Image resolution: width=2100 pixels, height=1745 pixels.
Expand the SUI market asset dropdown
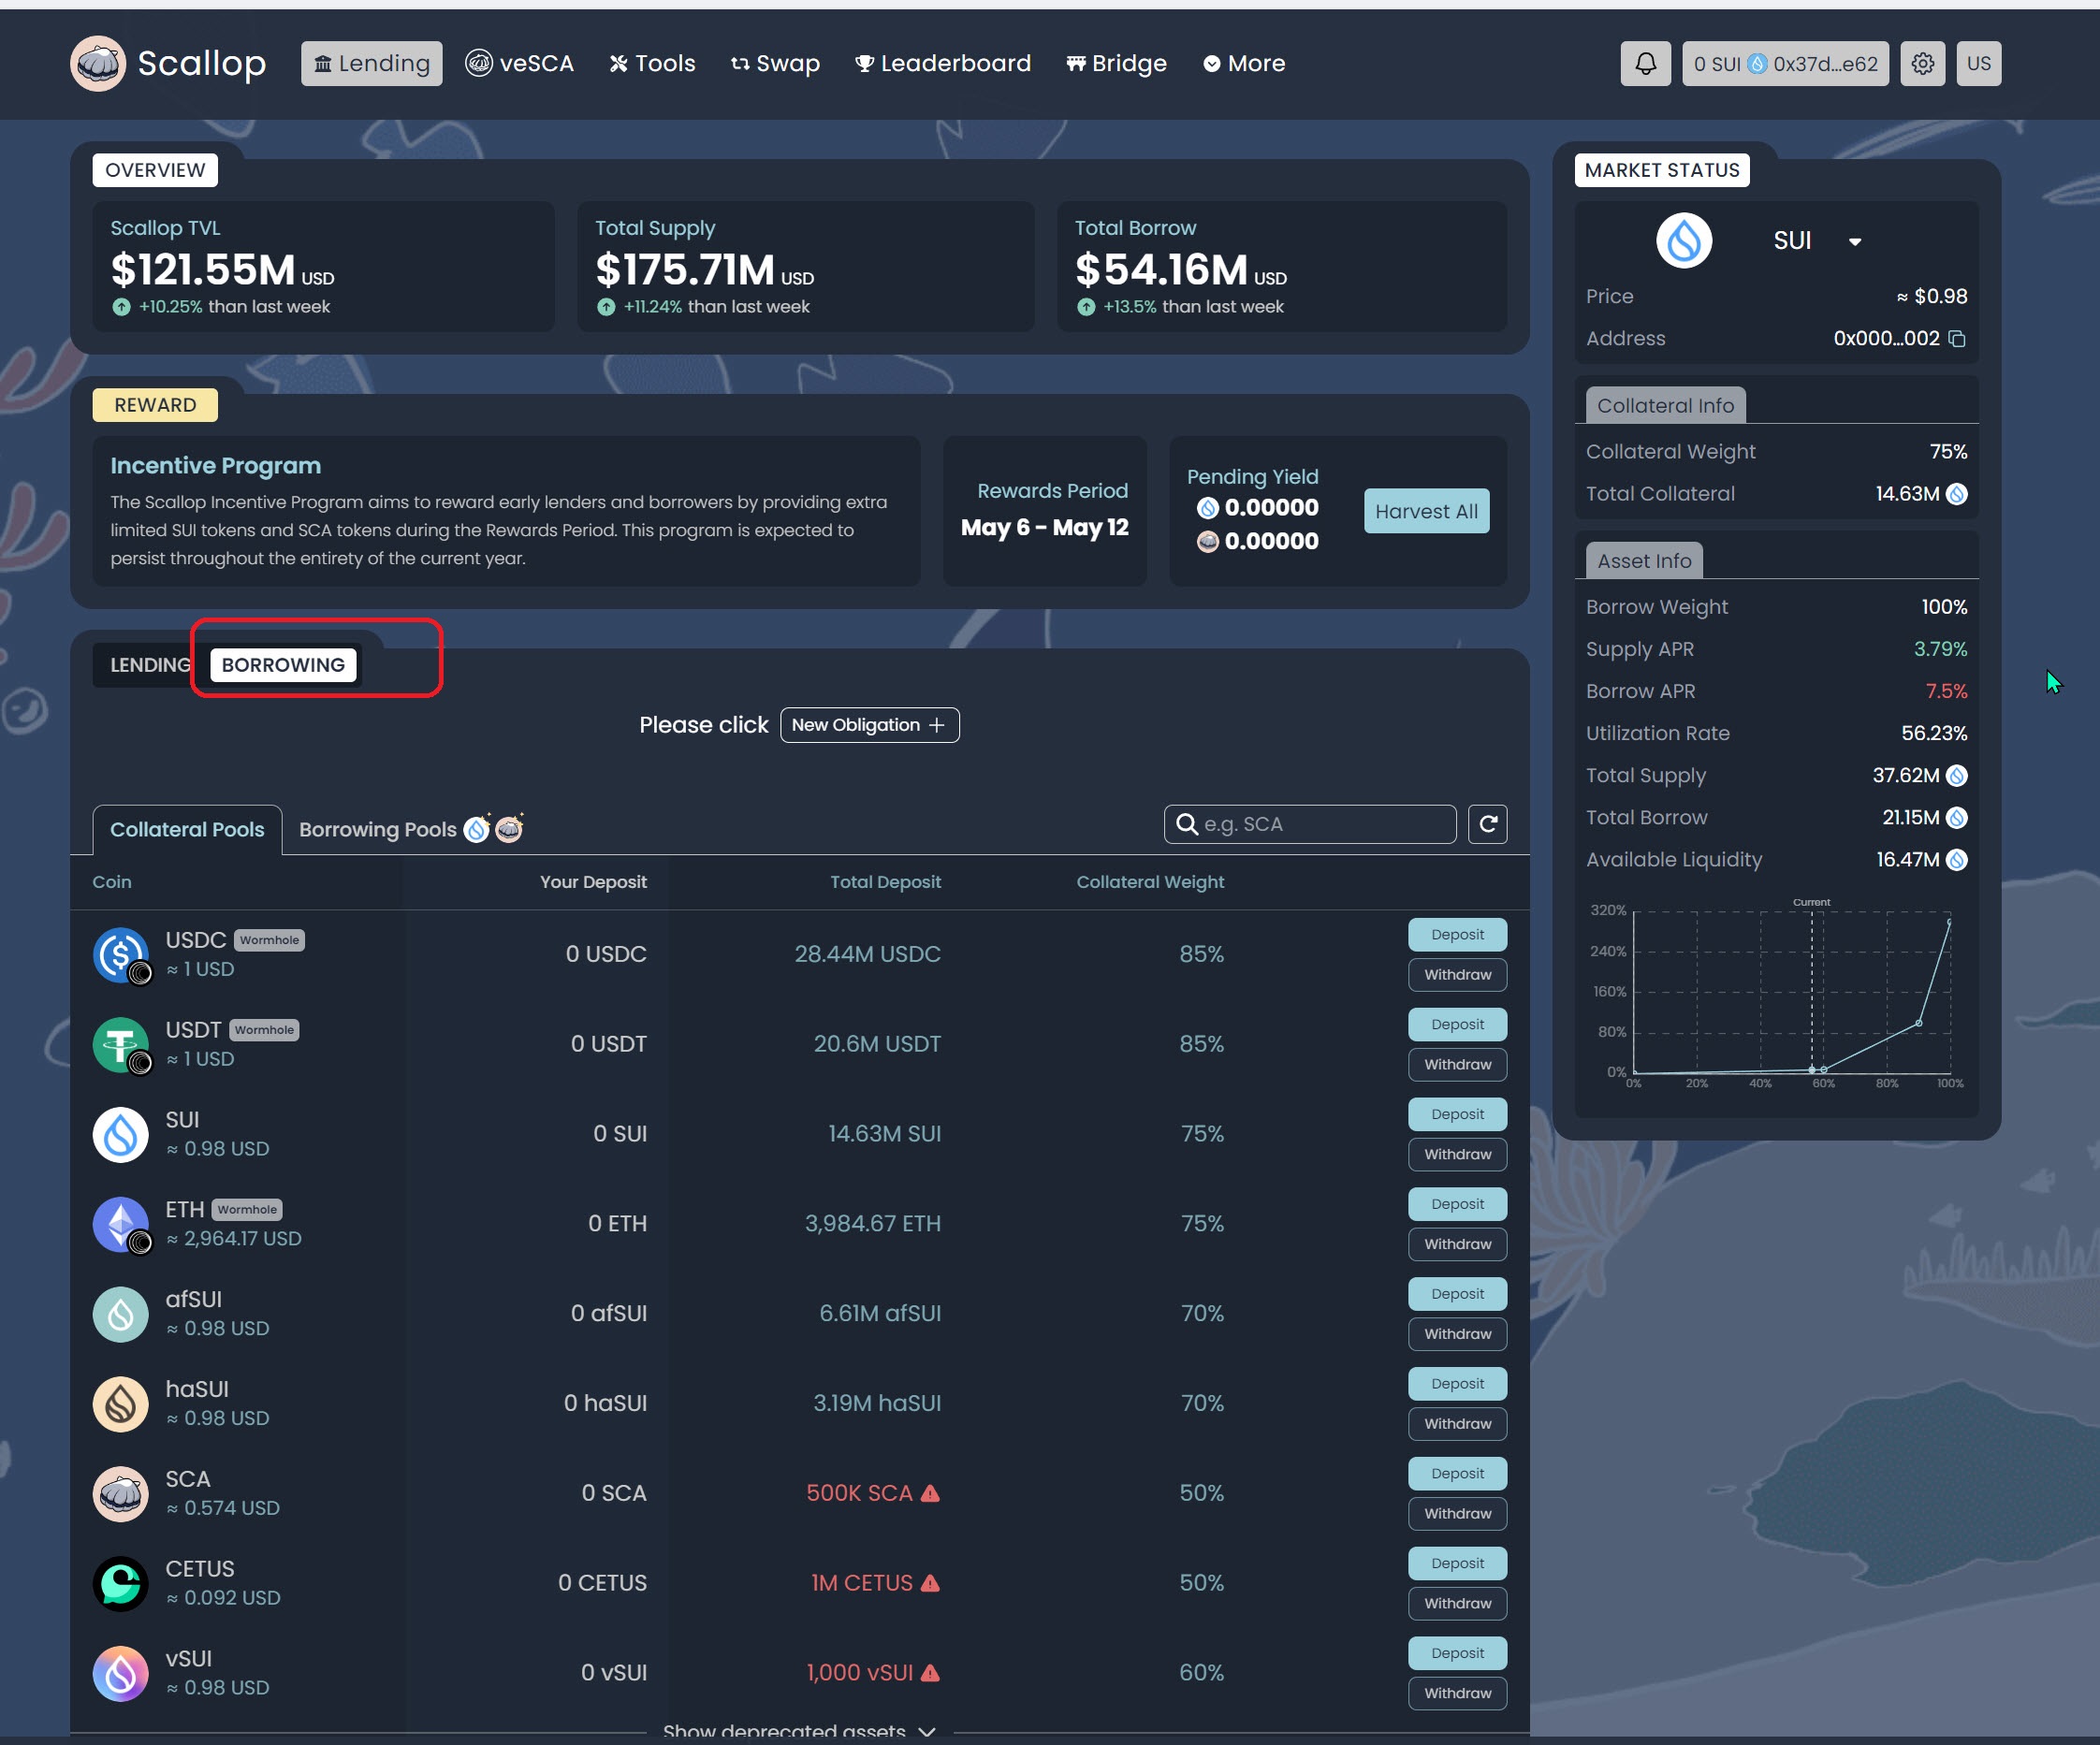click(x=1854, y=242)
